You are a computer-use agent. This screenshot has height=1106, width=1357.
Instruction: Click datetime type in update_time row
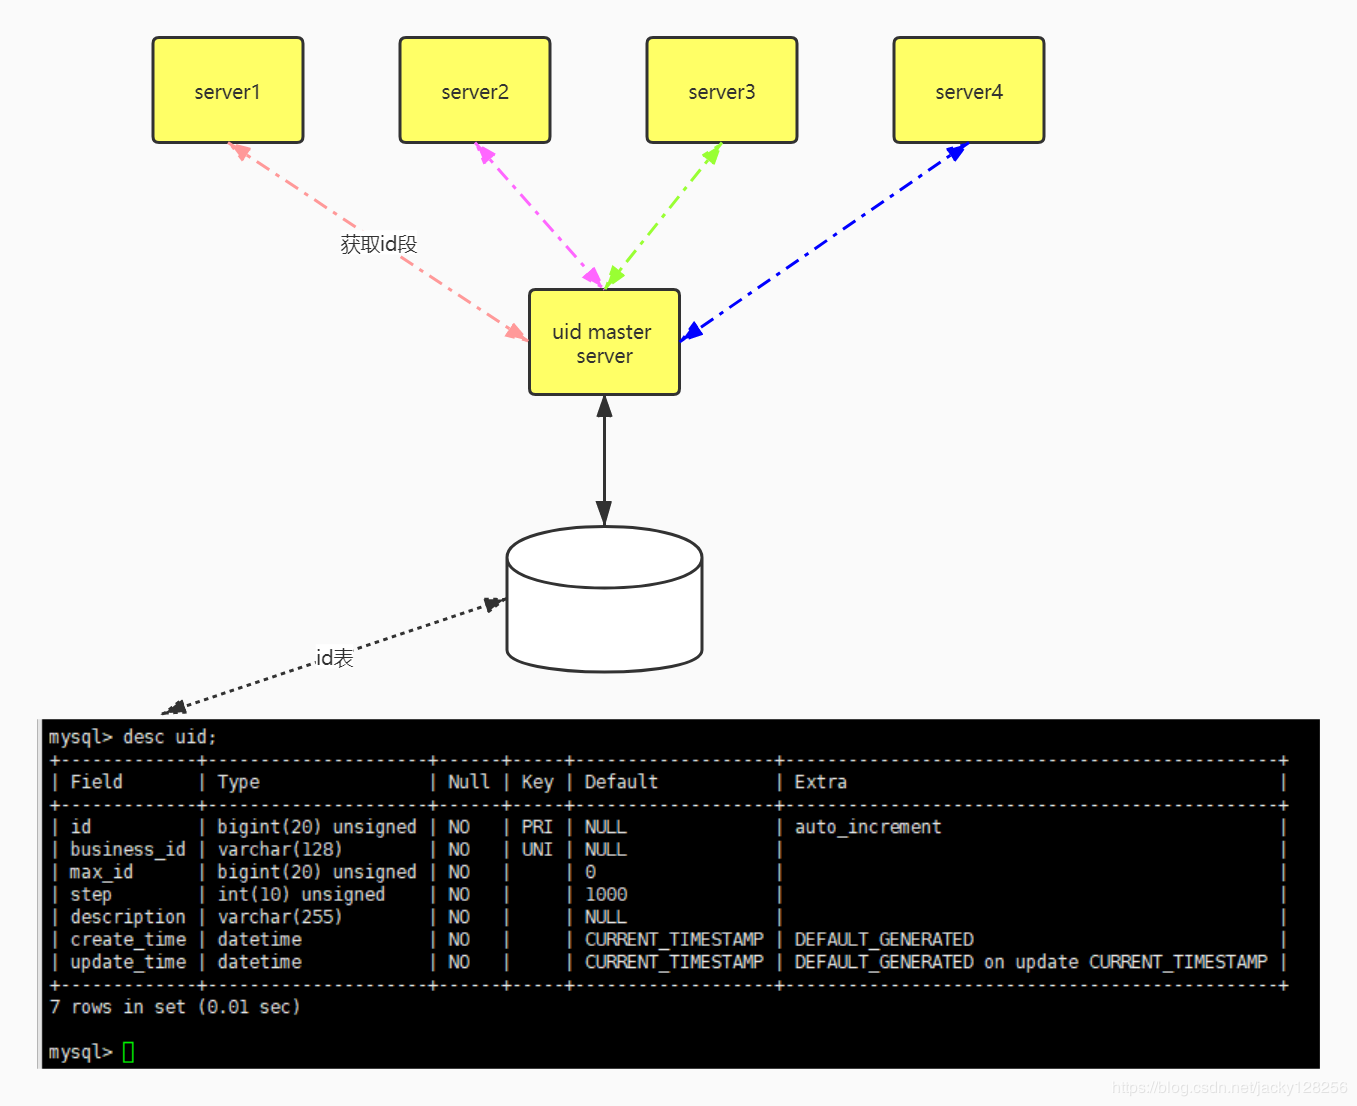259,962
